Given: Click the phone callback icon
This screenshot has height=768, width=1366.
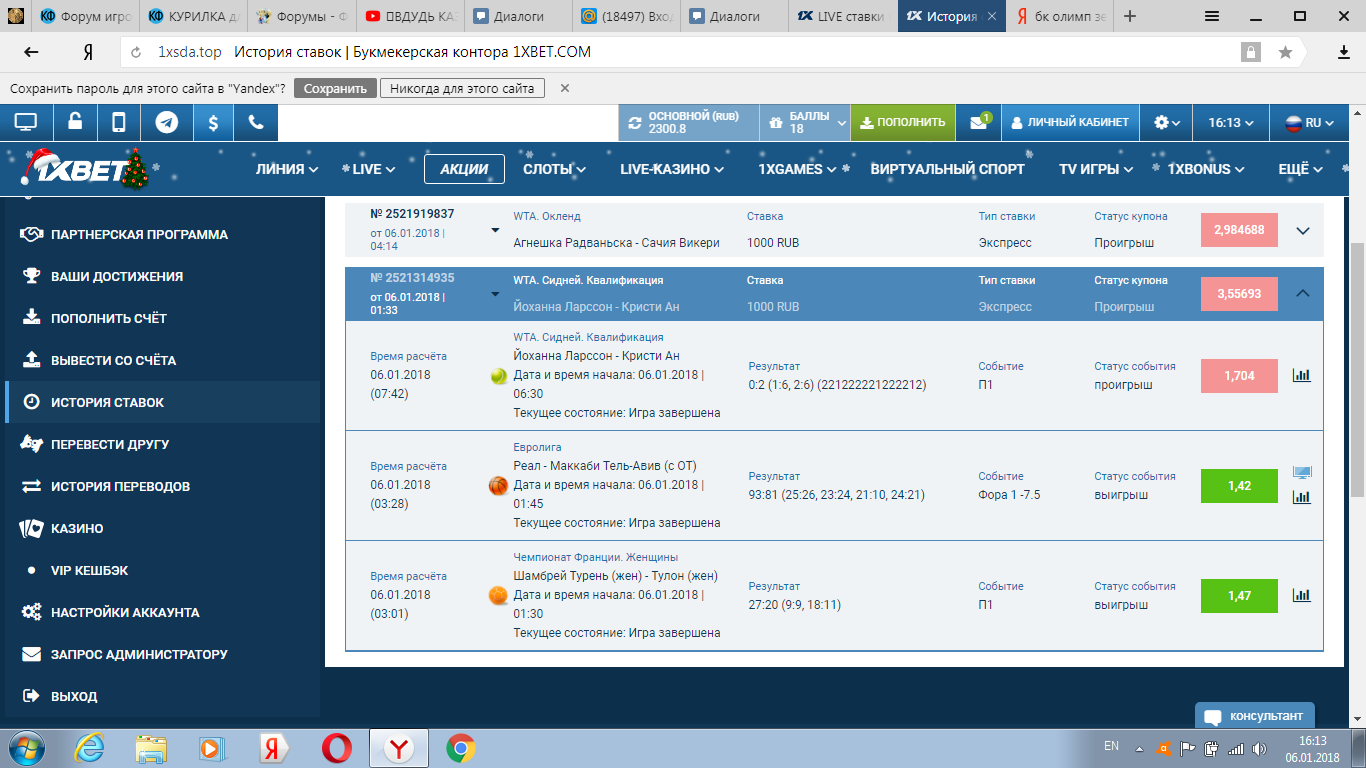Looking at the screenshot, I should tap(256, 123).
